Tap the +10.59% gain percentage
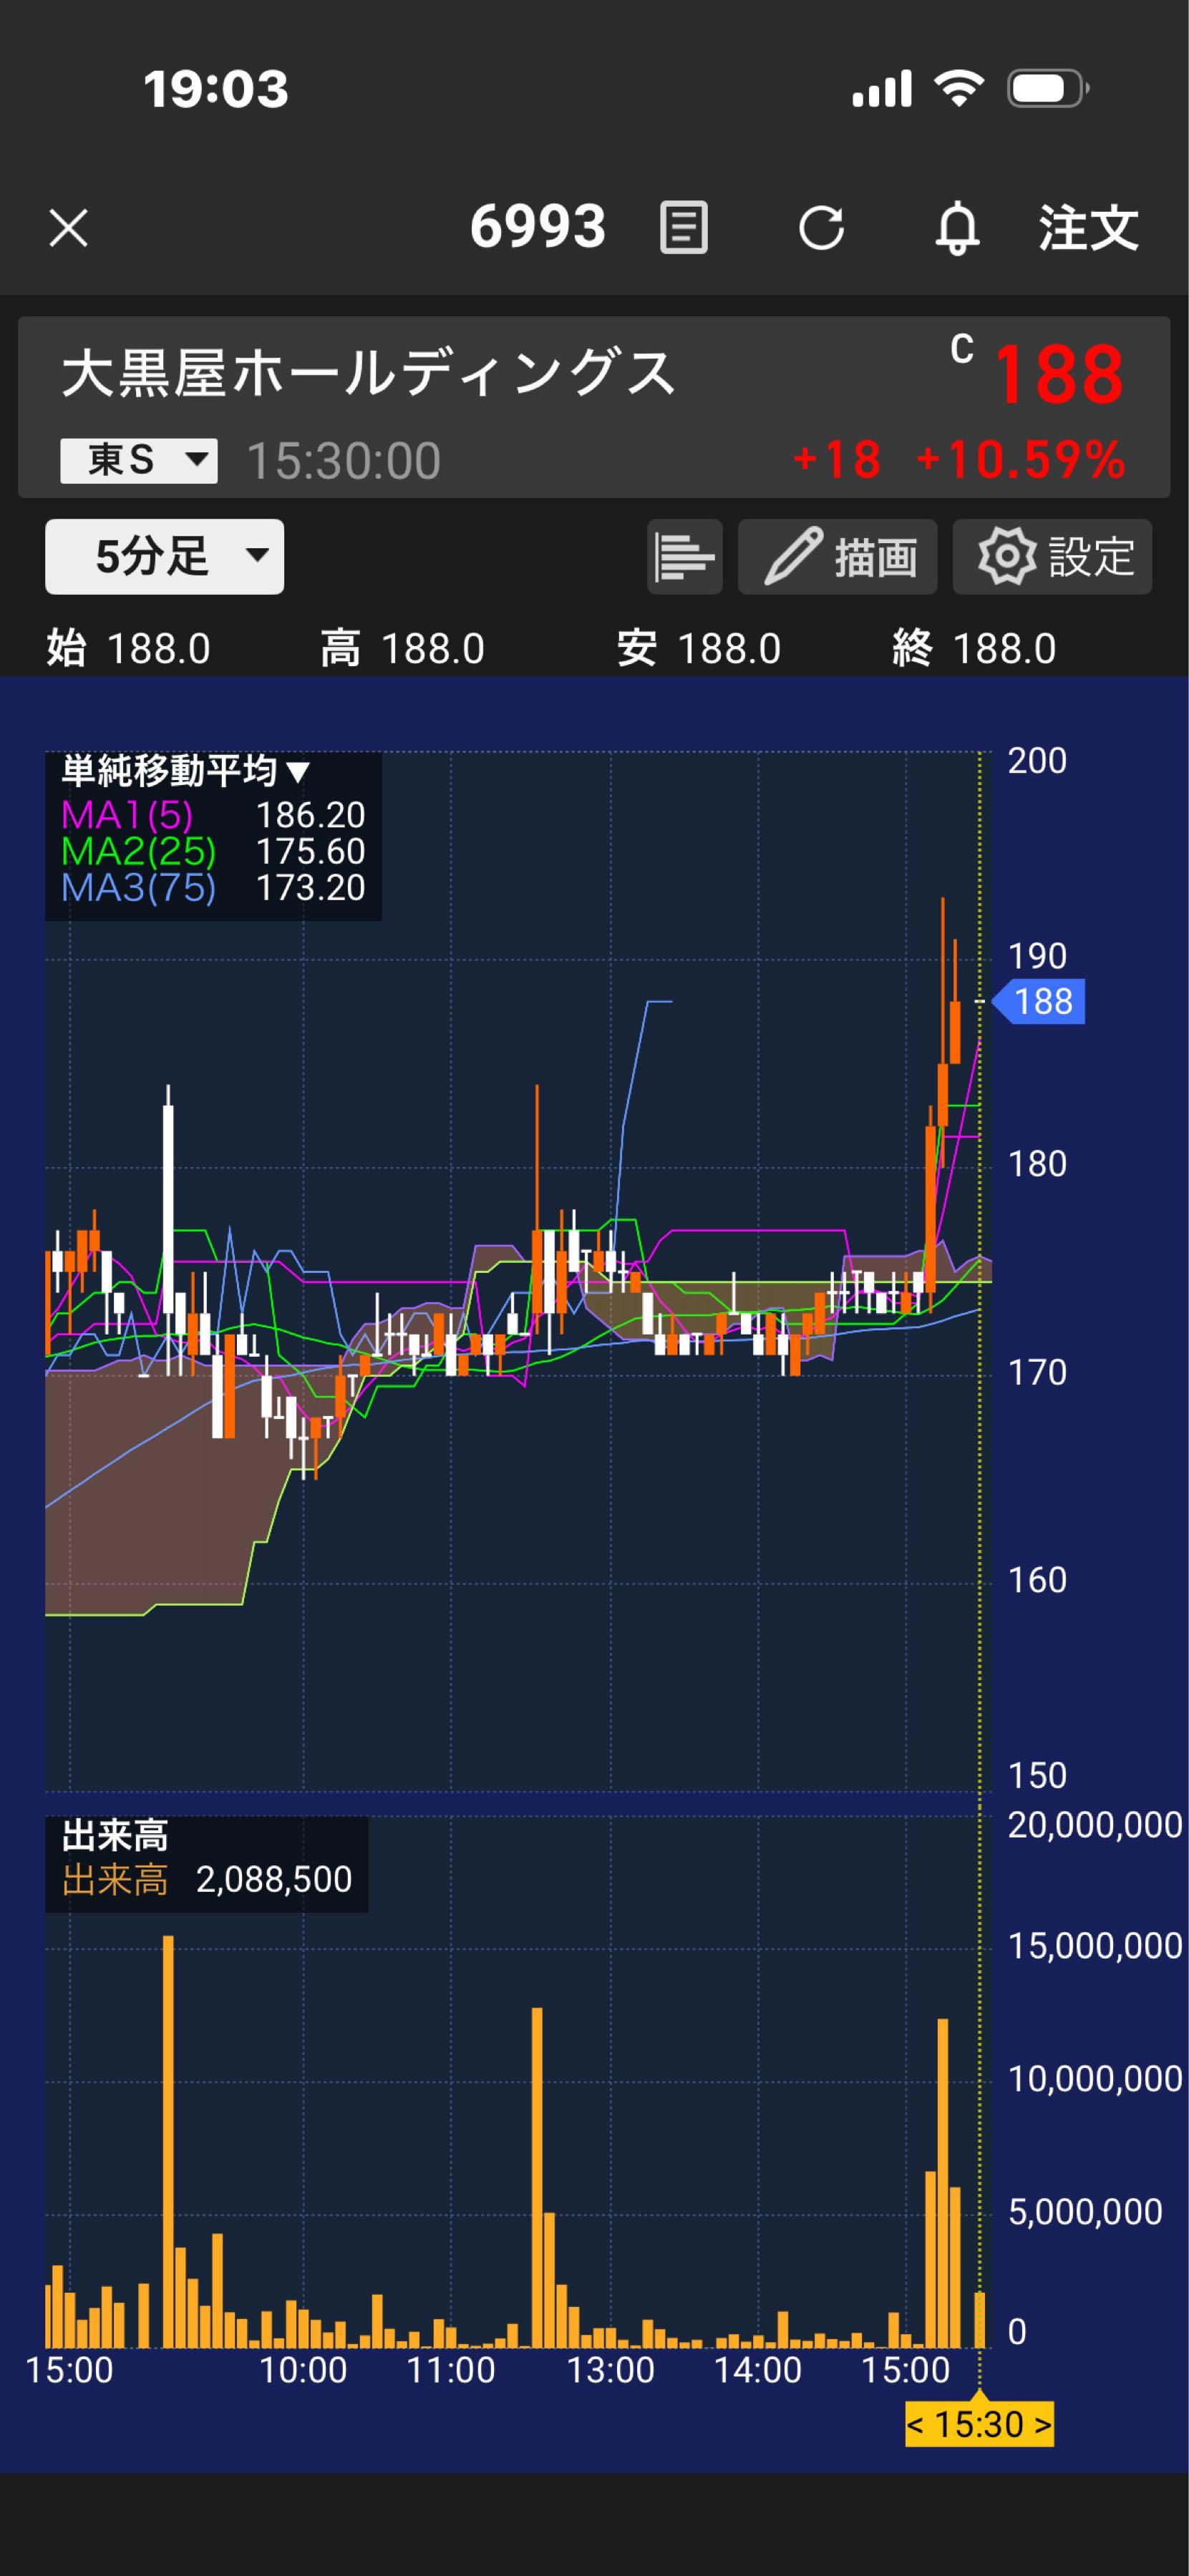Viewport: 1189px width, 2576px height. pos(1021,460)
